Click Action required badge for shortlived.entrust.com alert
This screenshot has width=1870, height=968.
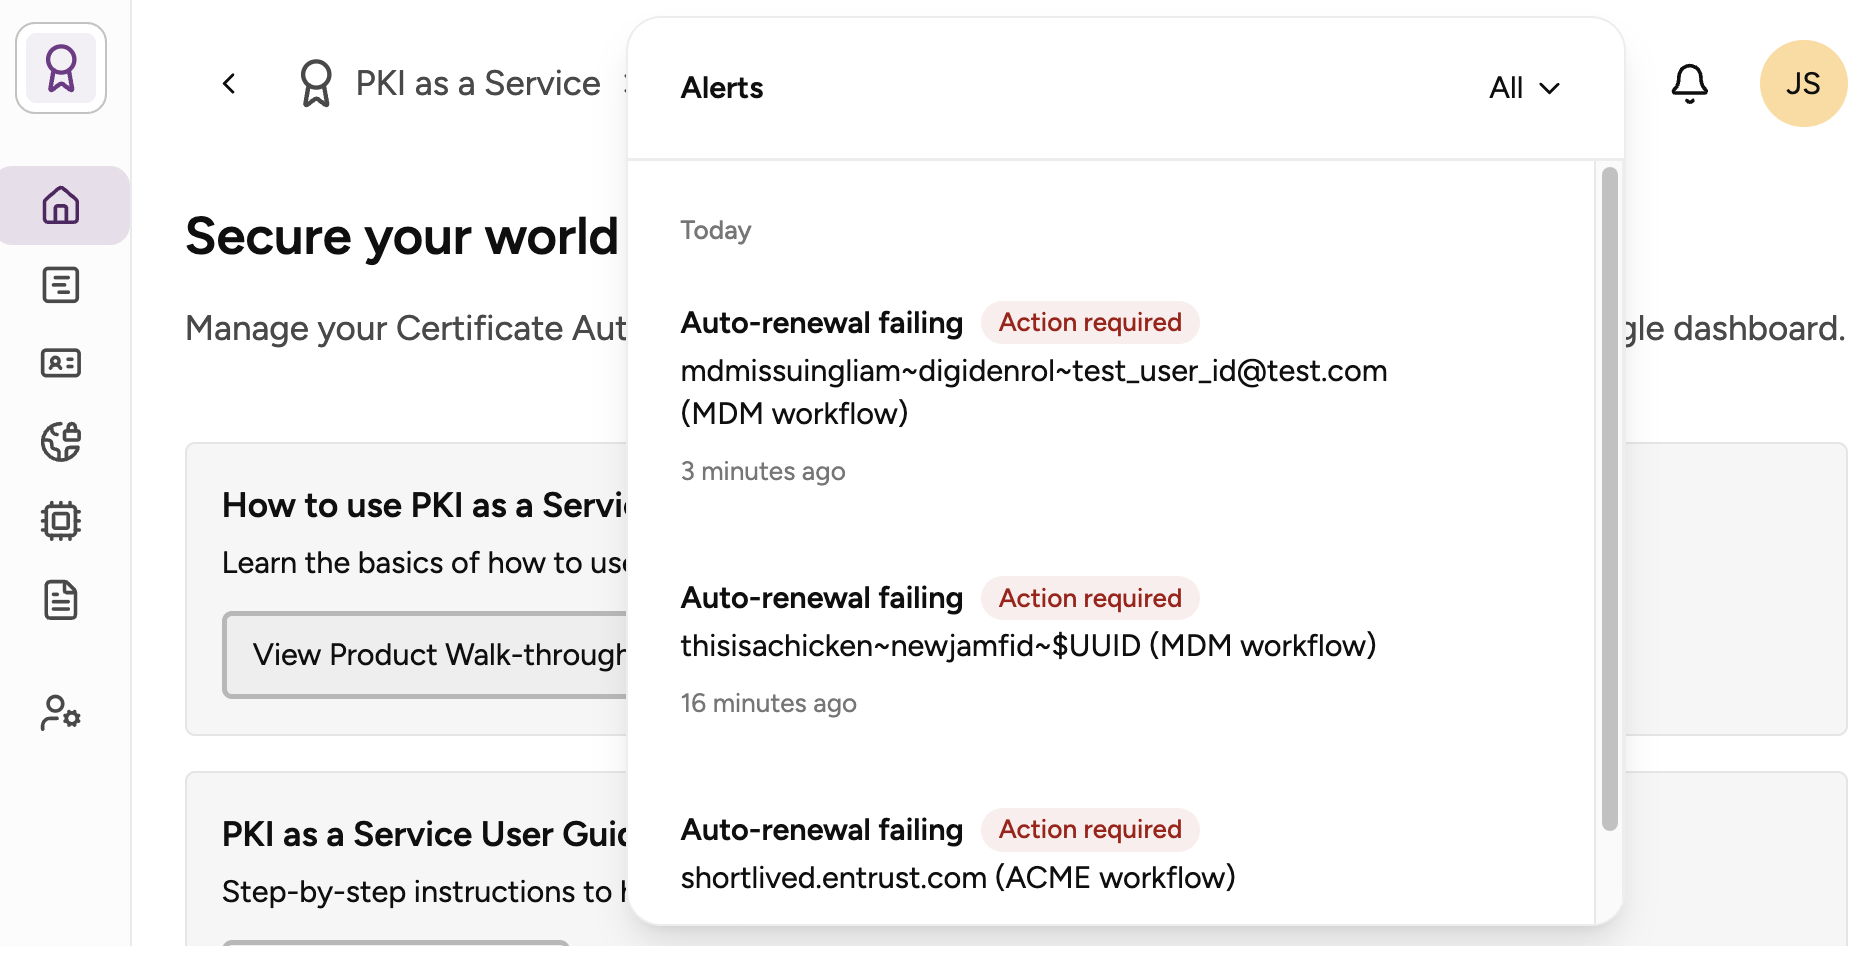coord(1090,829)
